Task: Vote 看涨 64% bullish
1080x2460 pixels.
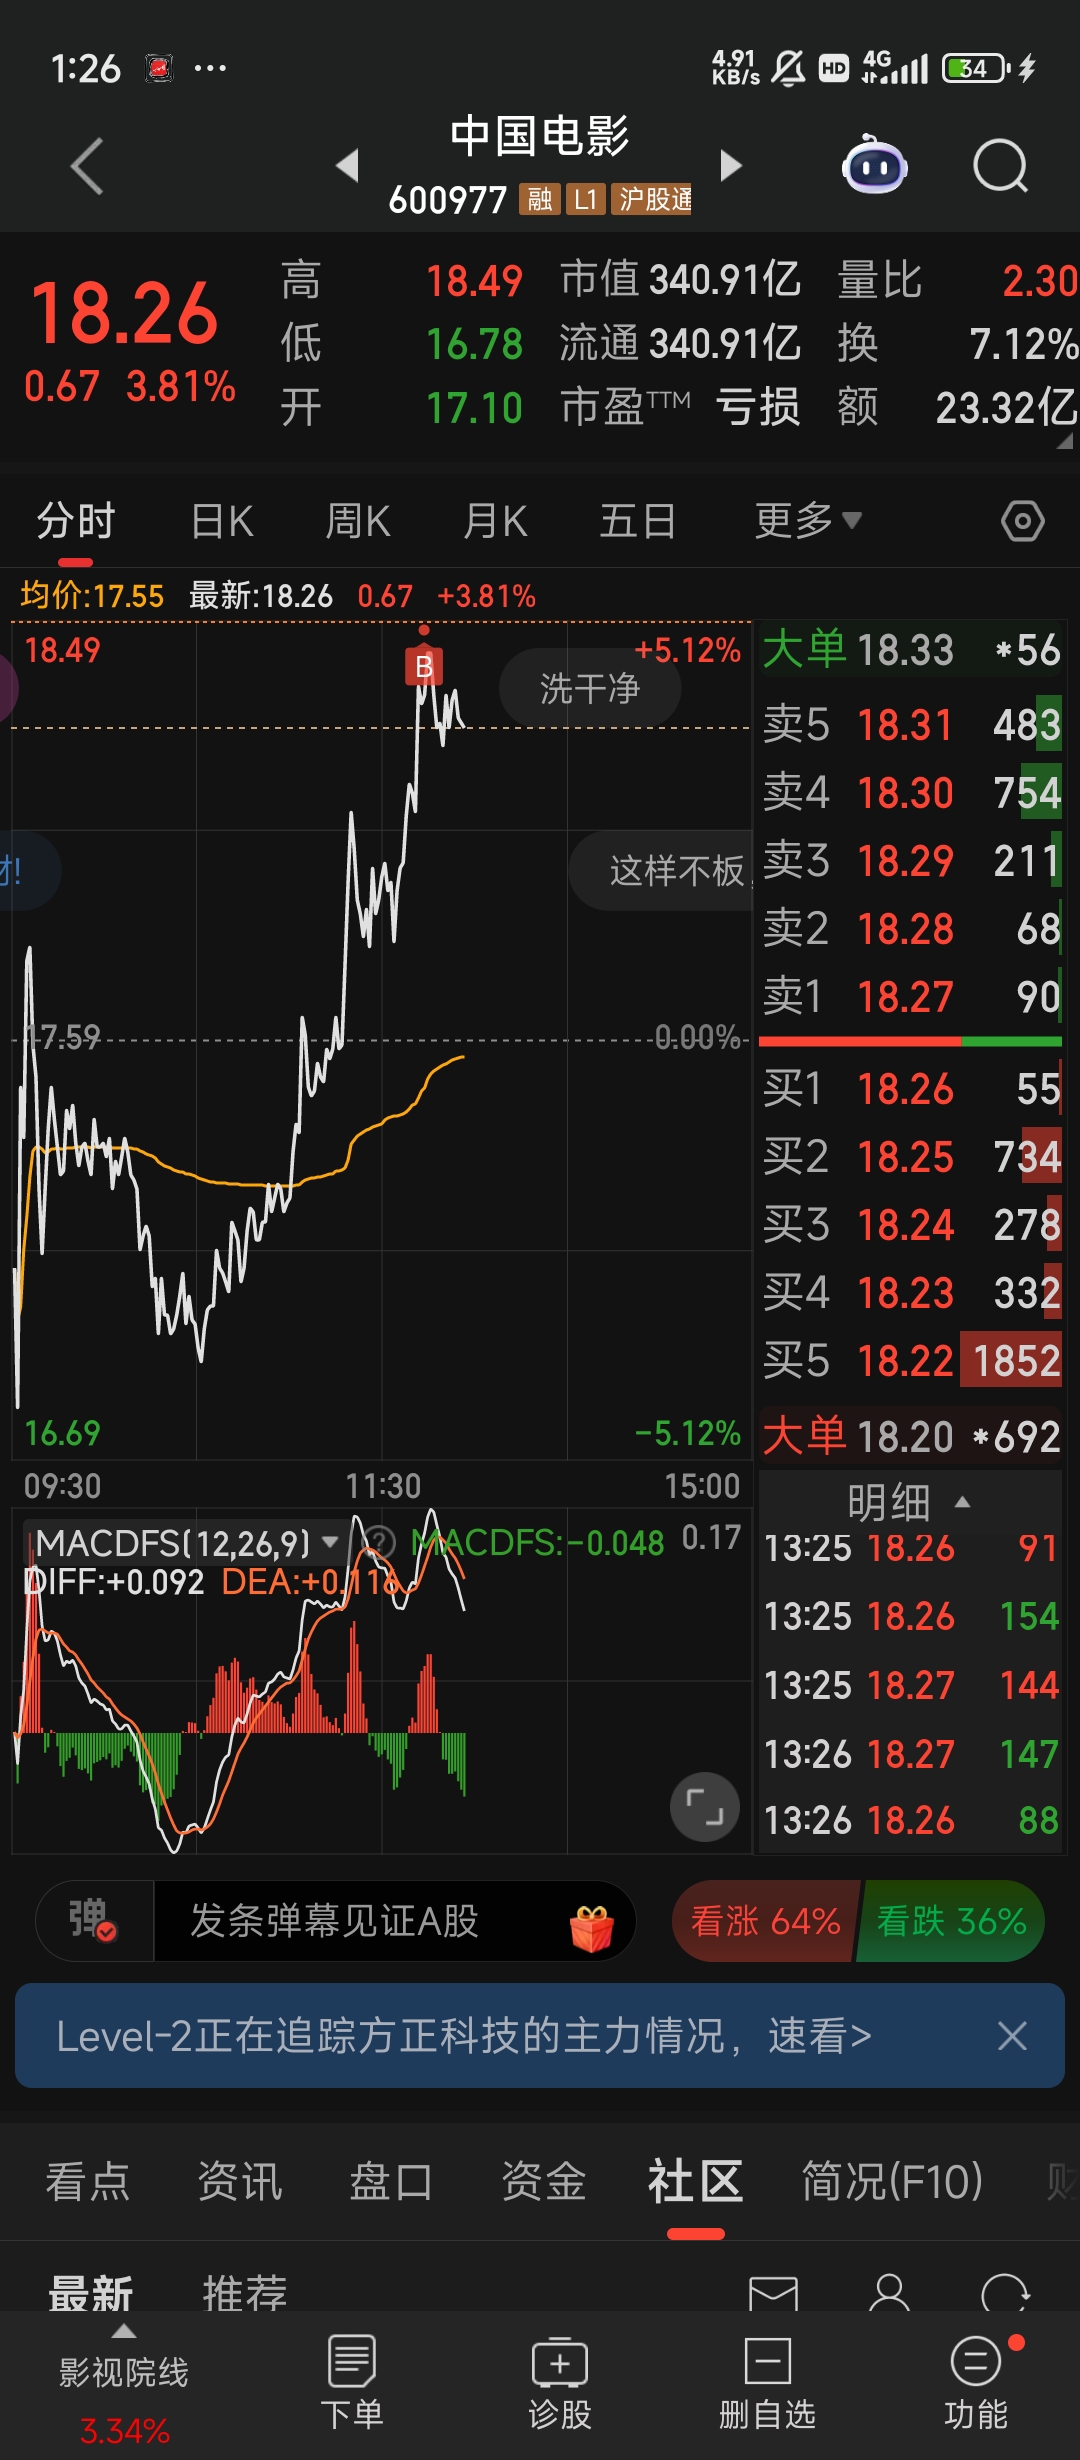Action: pyautogui.click(x=765, y=1921)
